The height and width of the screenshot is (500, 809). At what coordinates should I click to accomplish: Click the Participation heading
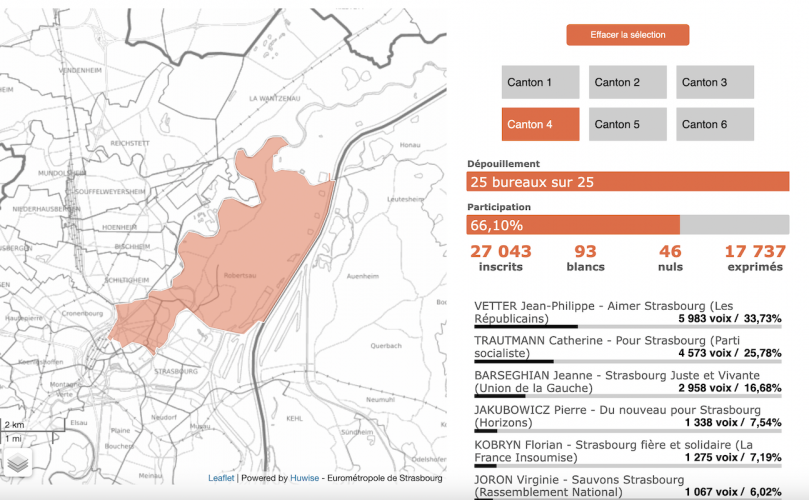[x=499, y=207]
